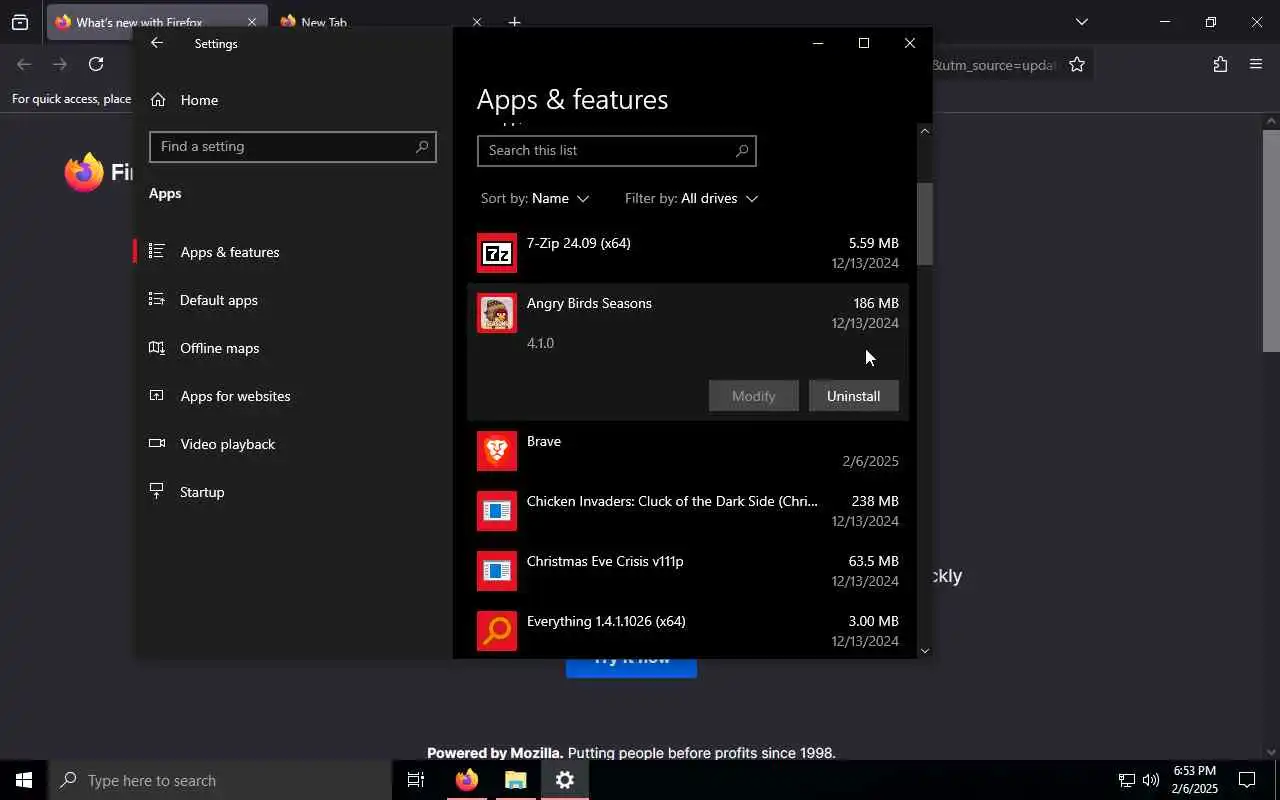This screenshot has width=1280, height=800.
Task: Click the Default apps sidebar icon
Action: coord(157,300)
